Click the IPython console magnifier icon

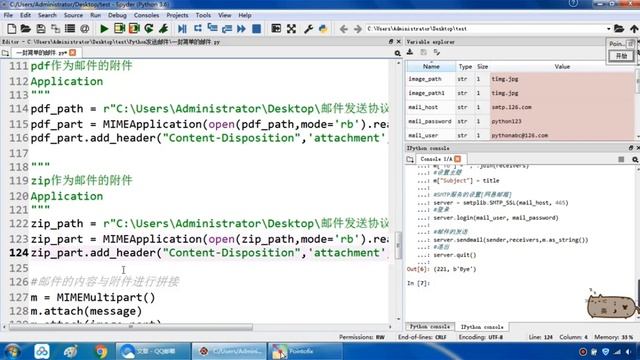coord(635,160)
